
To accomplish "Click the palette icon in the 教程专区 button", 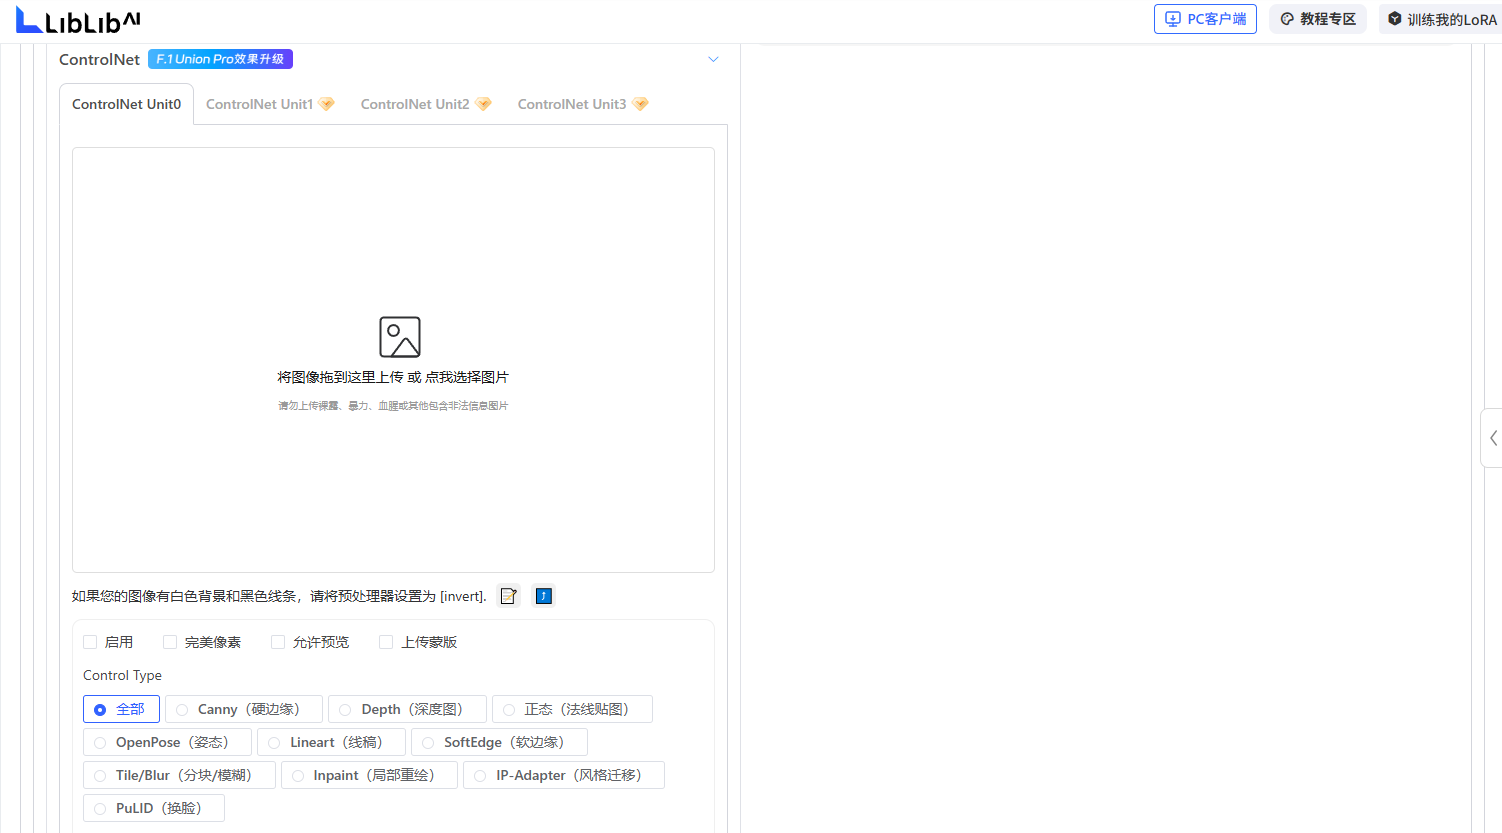I will 1287,19.
